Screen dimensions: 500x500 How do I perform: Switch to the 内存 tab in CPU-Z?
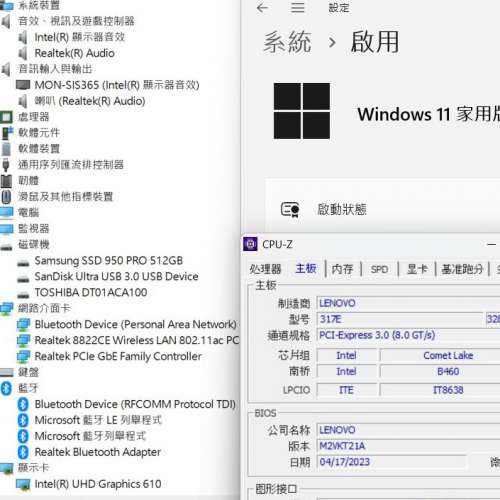(x=342, y=269)
